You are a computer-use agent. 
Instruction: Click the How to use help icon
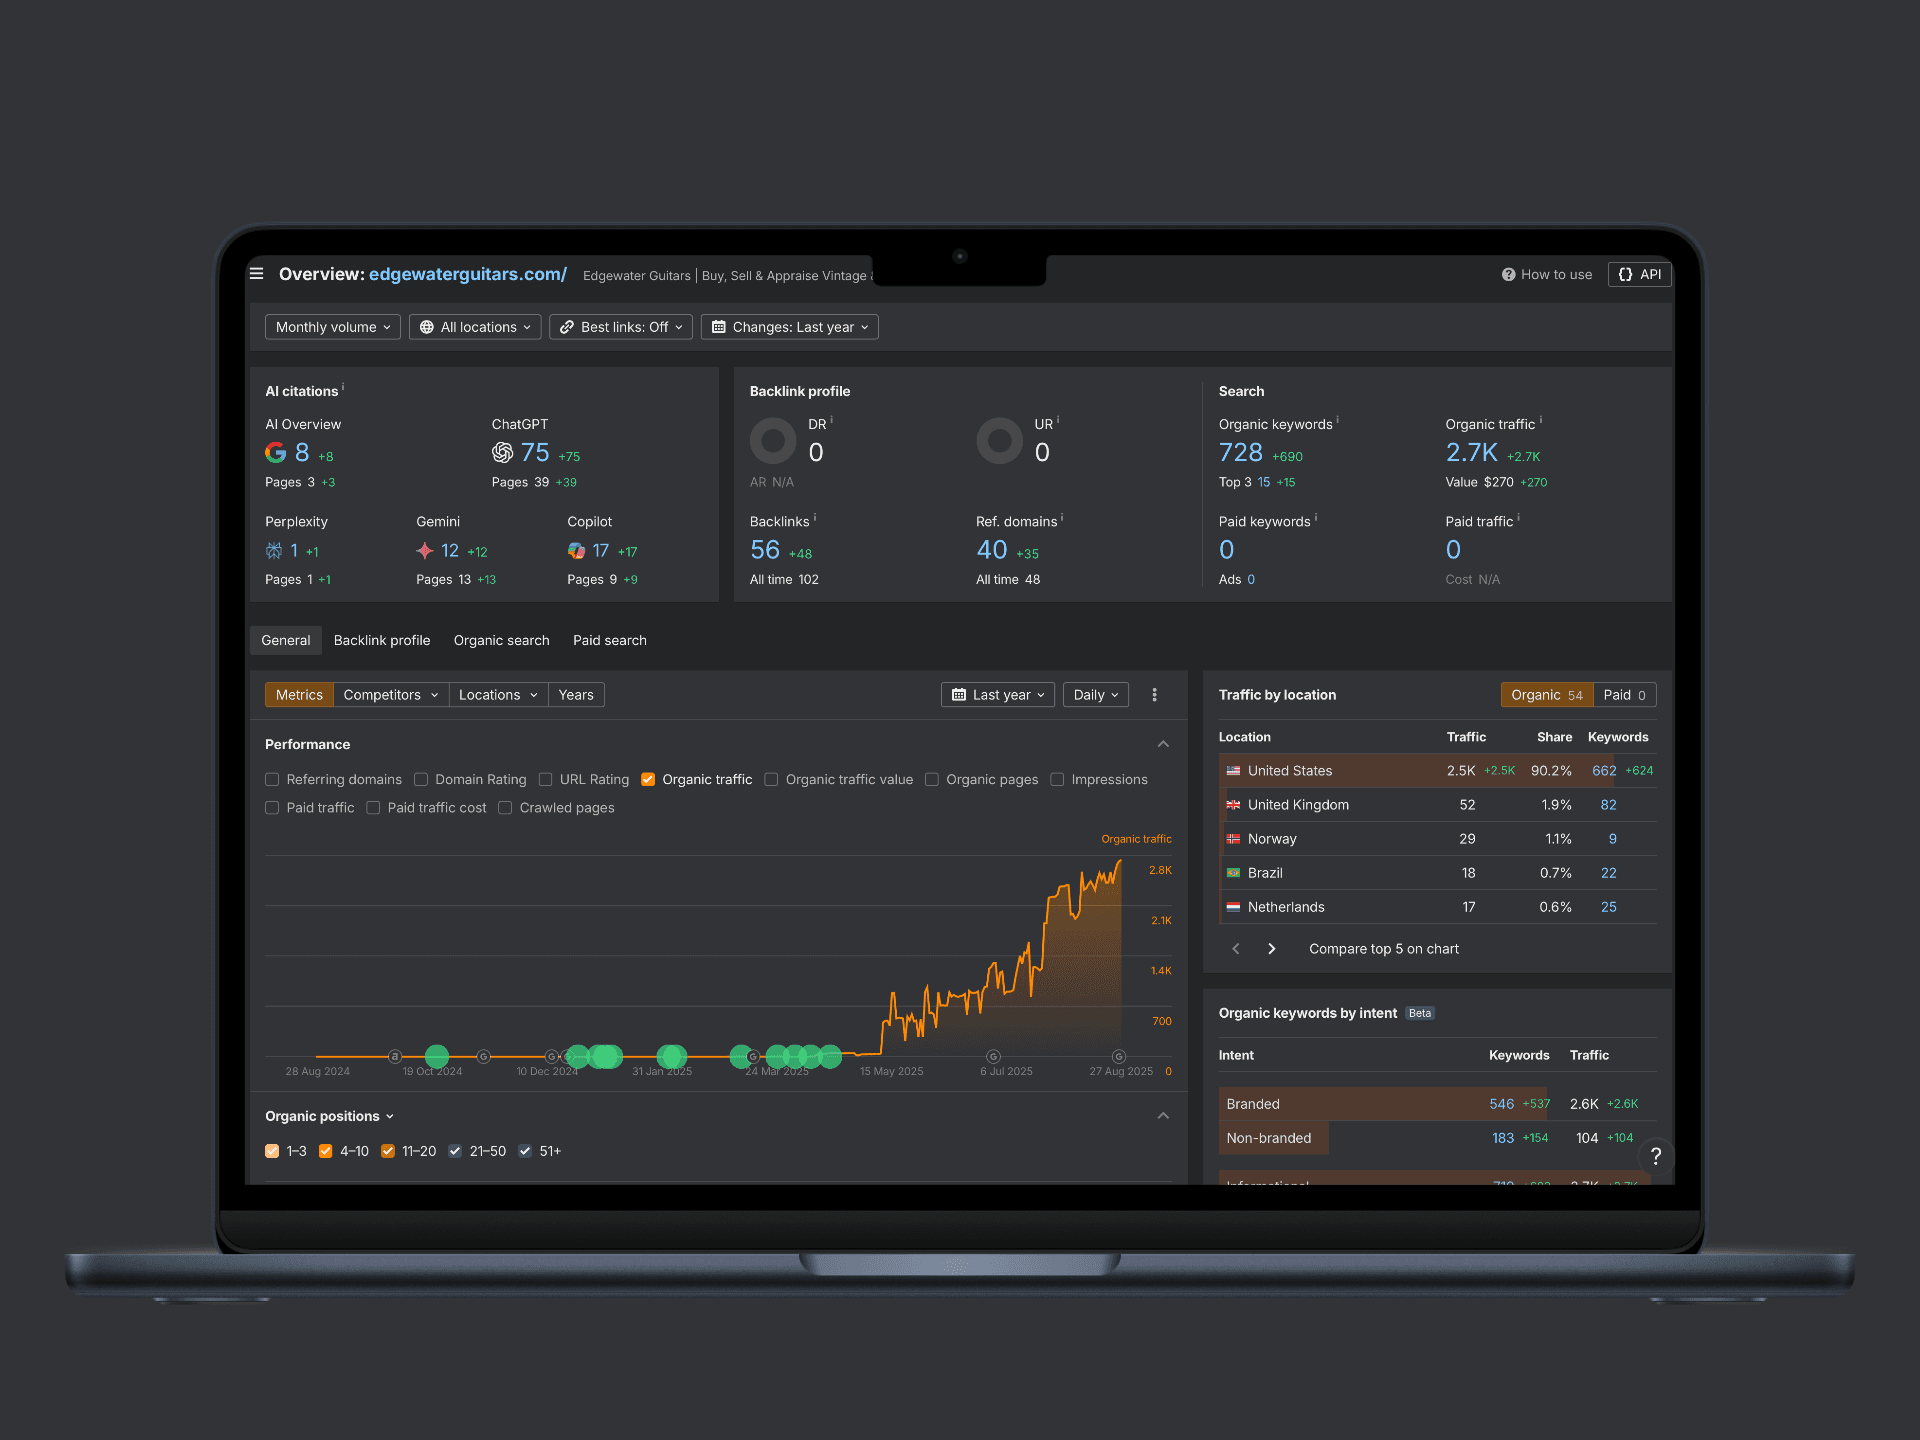1508,275
